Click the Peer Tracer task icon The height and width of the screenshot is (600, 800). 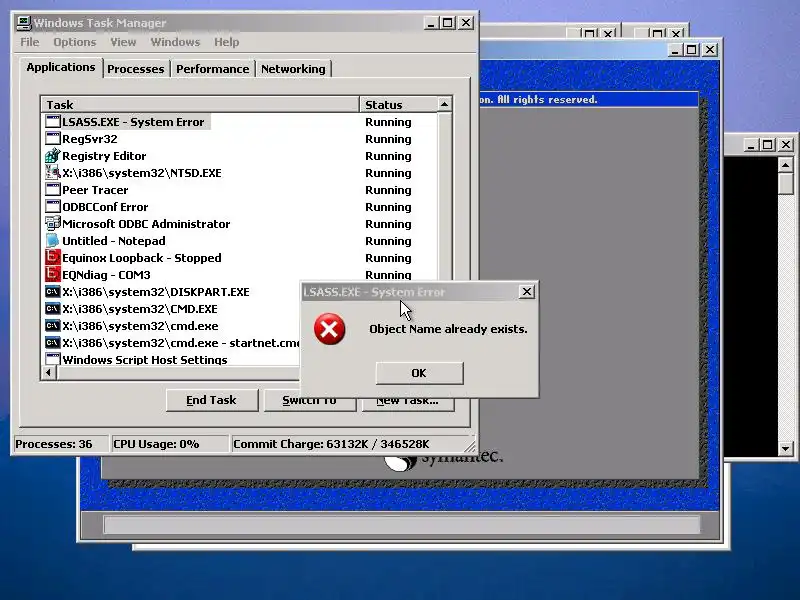click(x=53, y=189)
